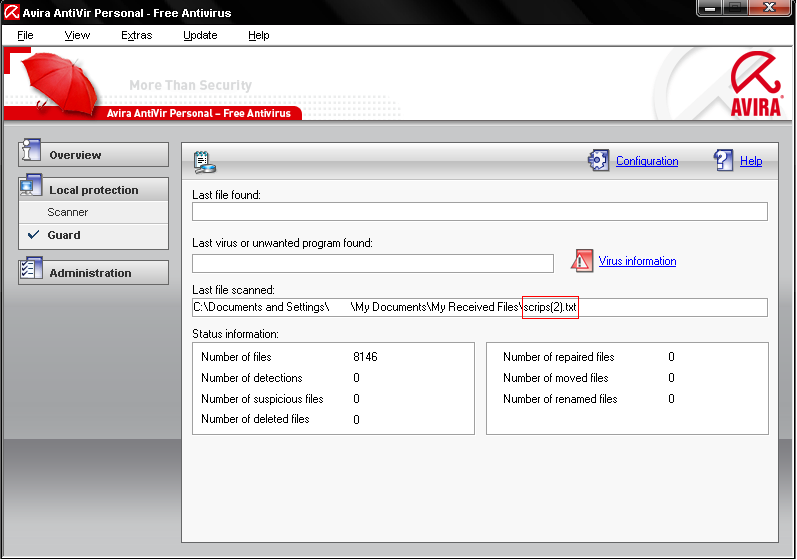Select the Guard item
The width and height of the screenshot is (797, 560).
click(x=94, y=235)
